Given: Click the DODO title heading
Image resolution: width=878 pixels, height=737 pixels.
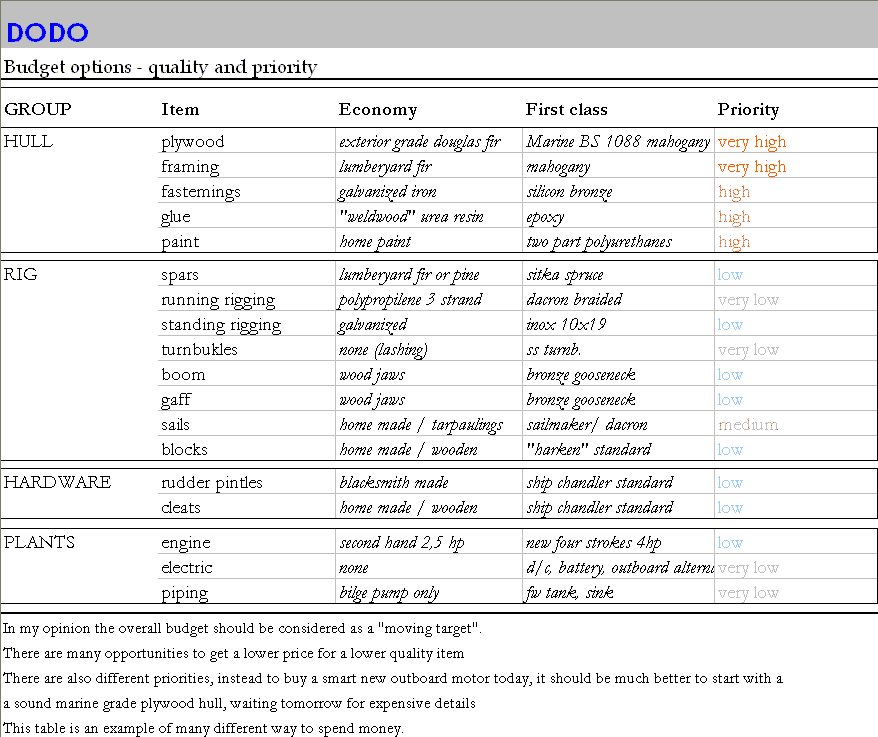Looking at the screenshot, I should click(x=47, y=32).
